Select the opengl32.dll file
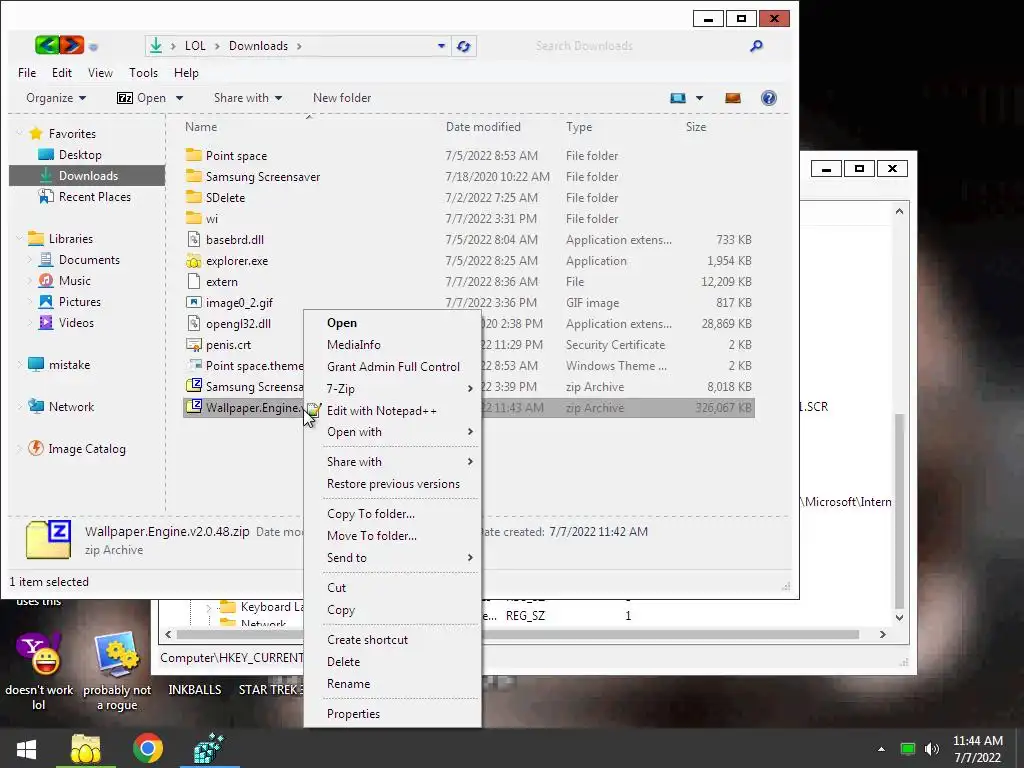Viewport: 1024px width, 768px height. pyautogui.click(x=238, y=324)
